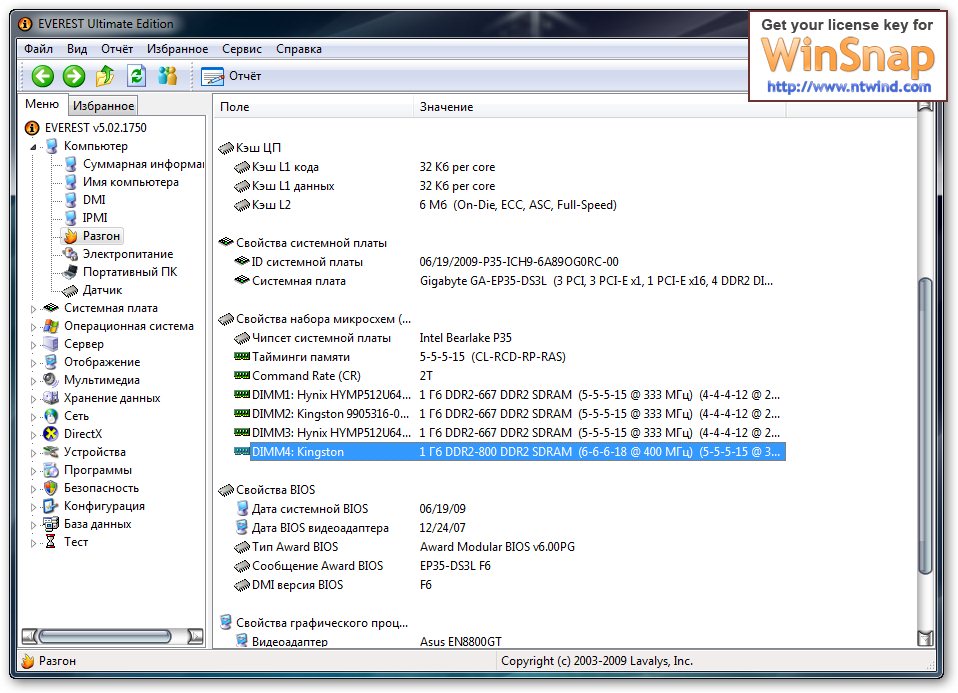Switch to the Меню tab
The height and width of the screenshot is (693, 958).
pos(42,104)
